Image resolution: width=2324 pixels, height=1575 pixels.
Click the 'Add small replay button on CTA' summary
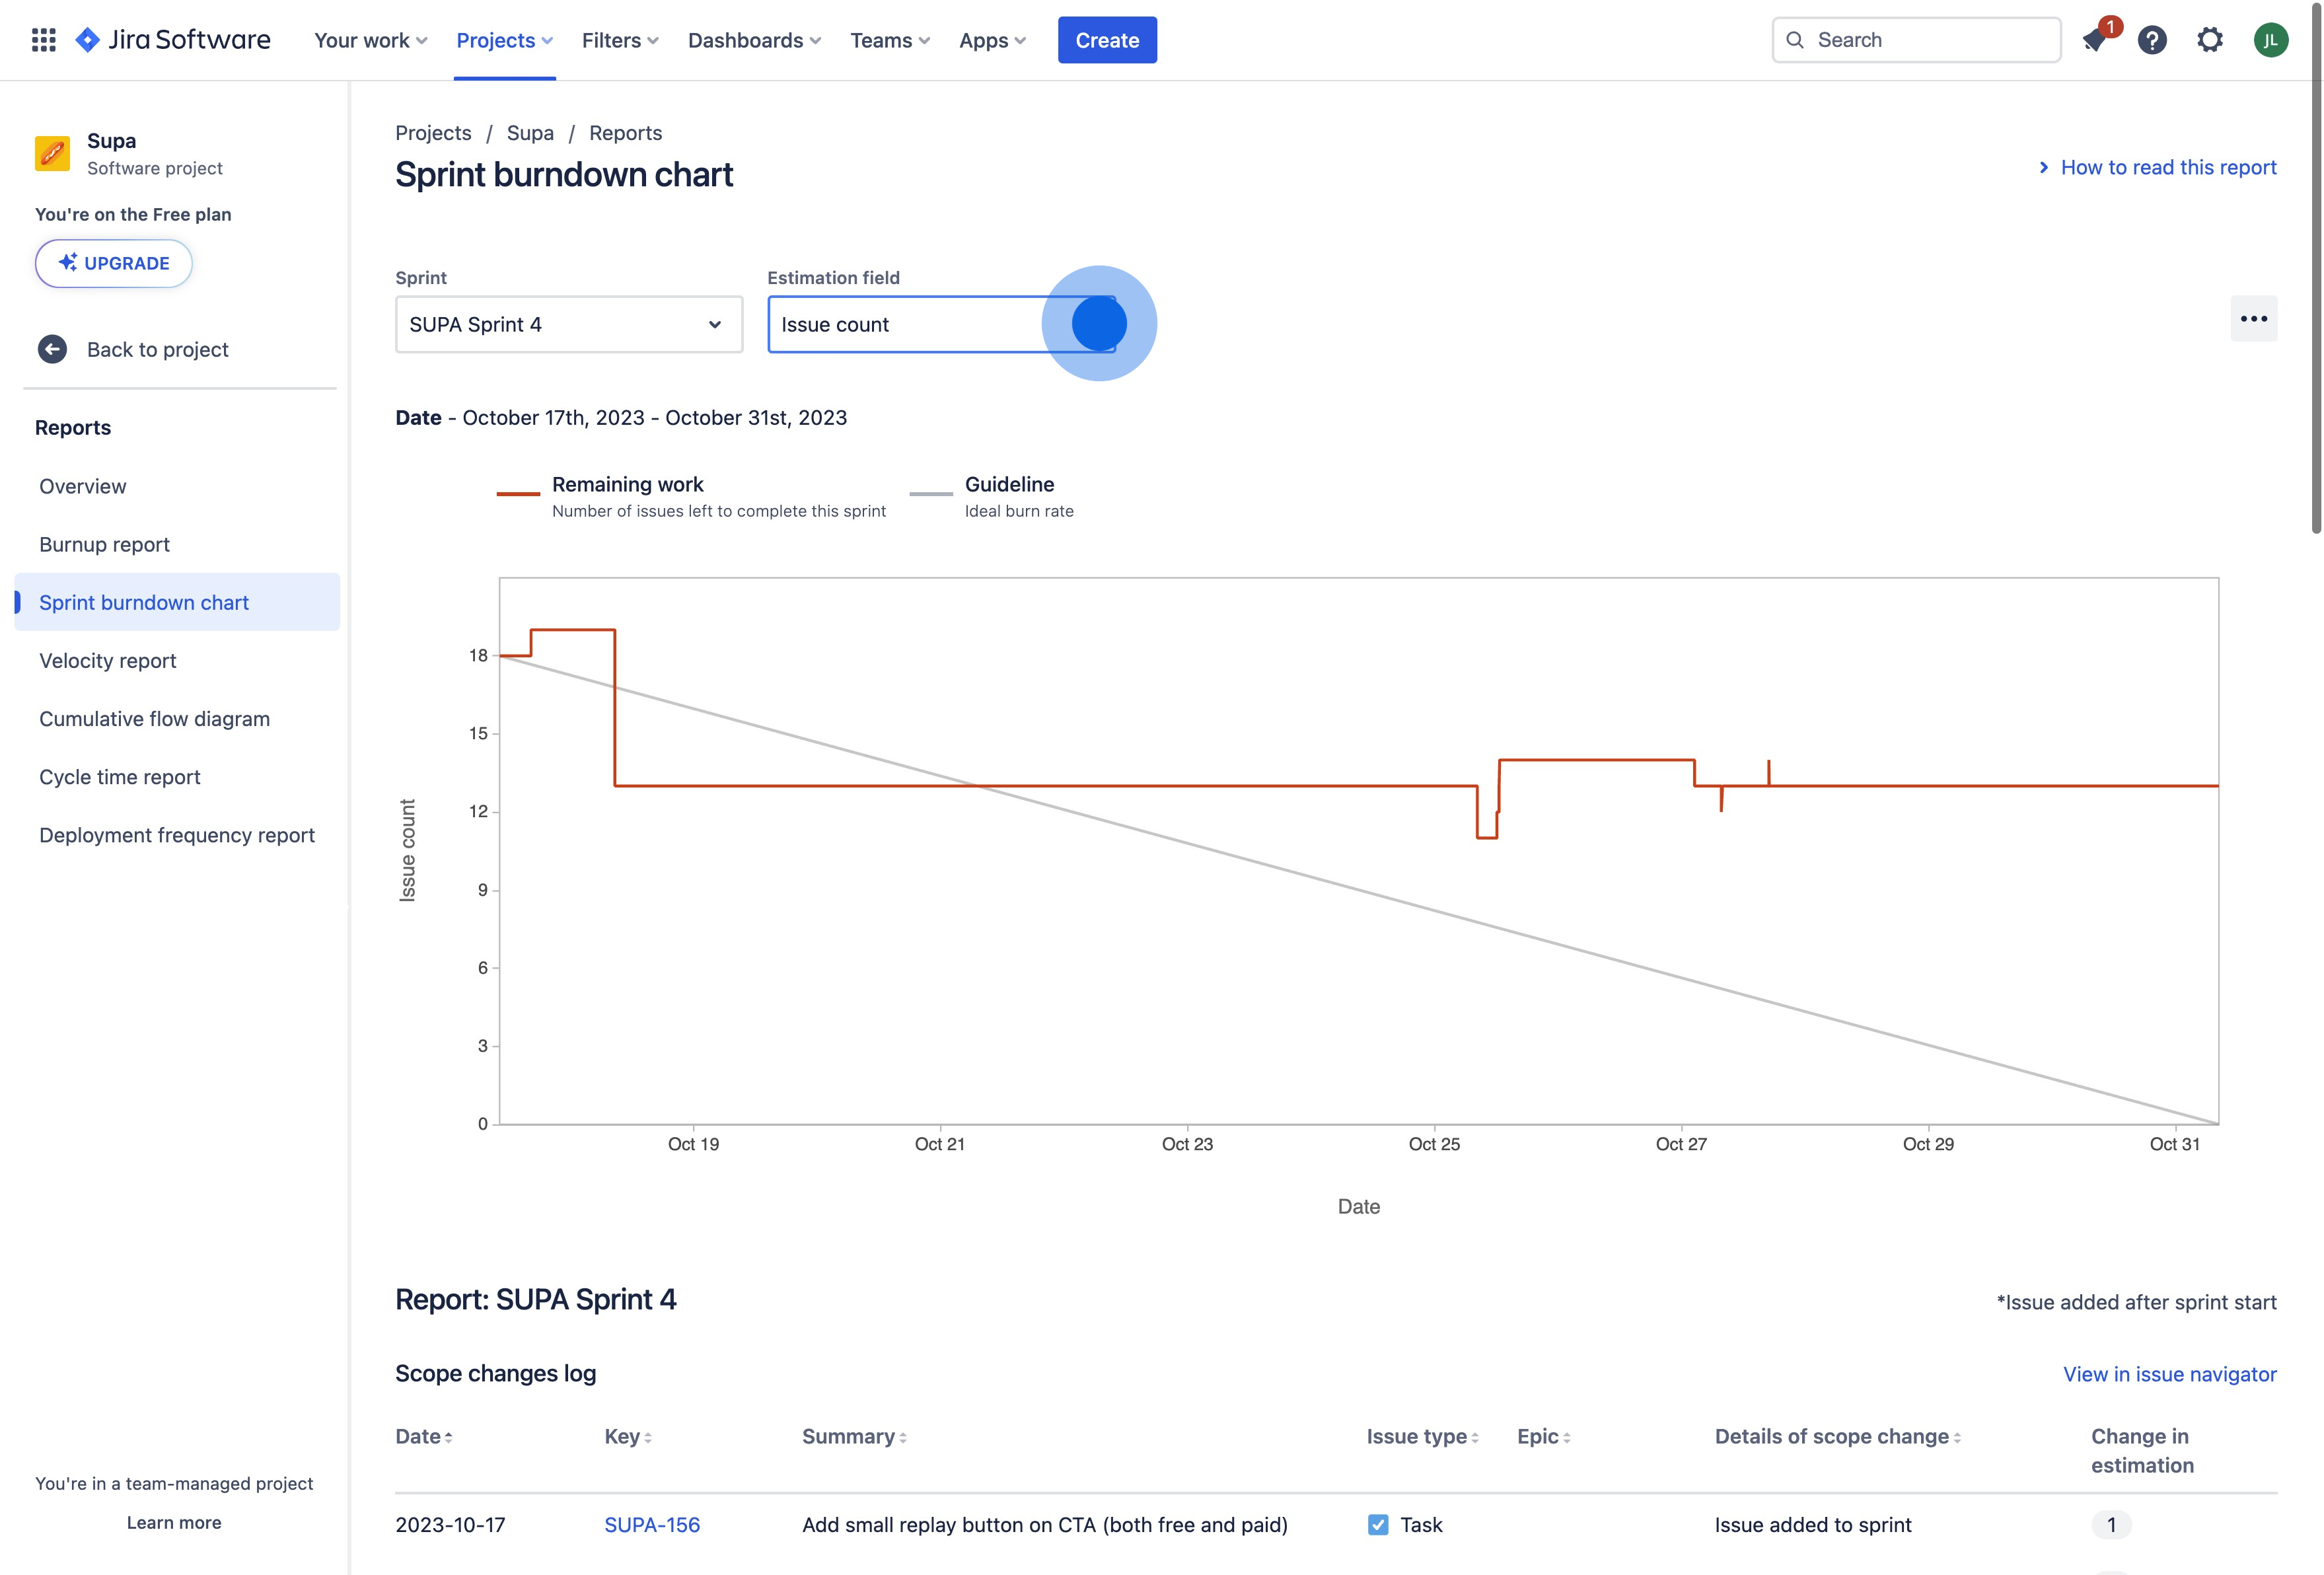[1045, 1524]
